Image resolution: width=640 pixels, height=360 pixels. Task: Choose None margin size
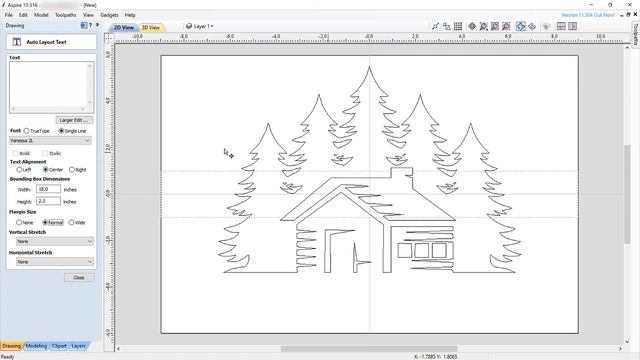coord(19,222)
